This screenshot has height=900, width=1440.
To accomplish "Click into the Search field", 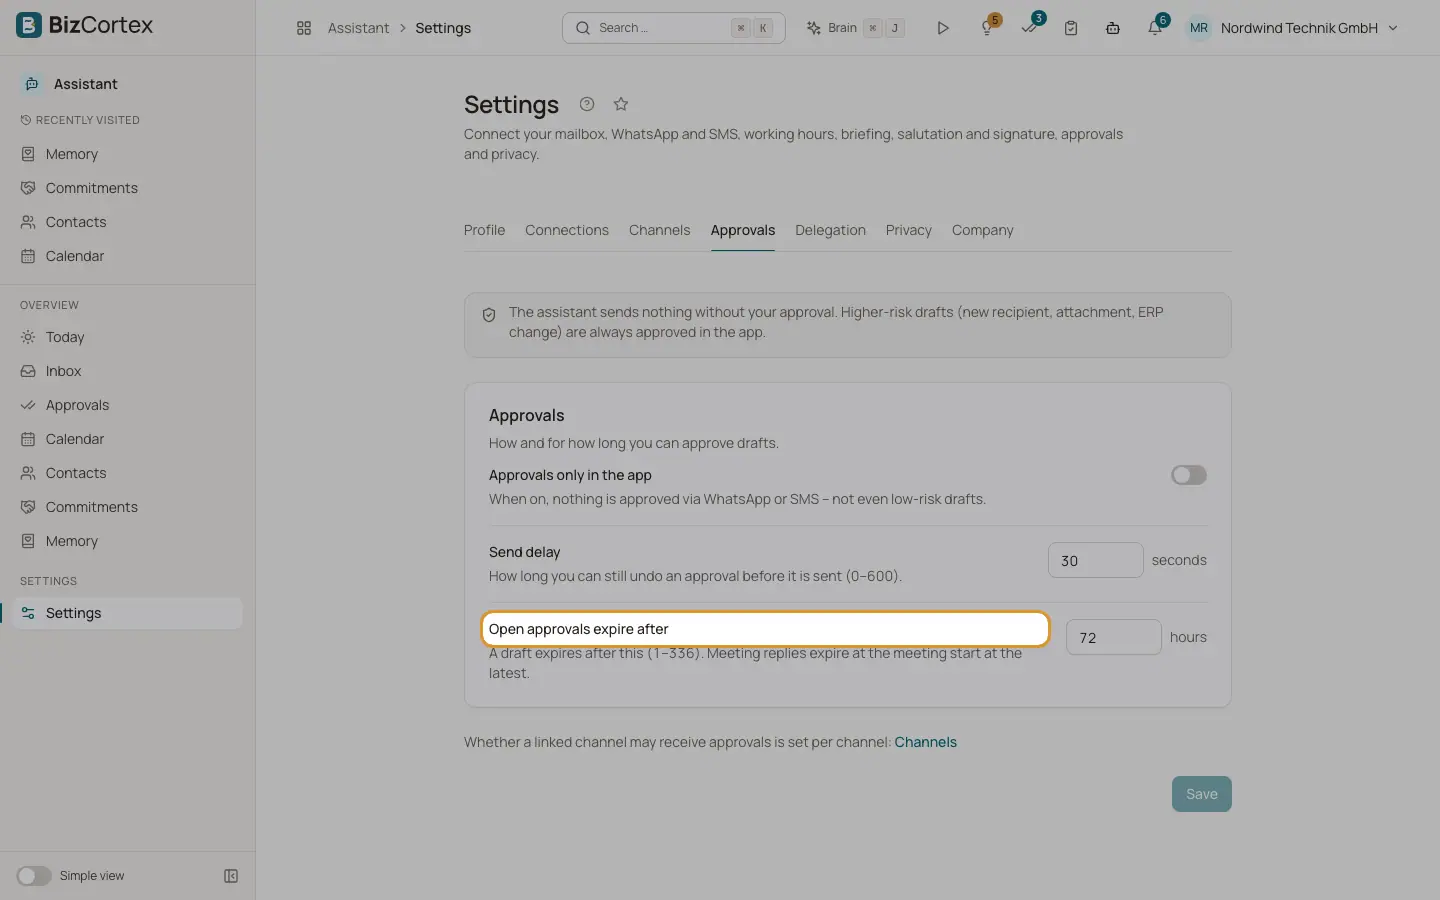I will (674, 28).
